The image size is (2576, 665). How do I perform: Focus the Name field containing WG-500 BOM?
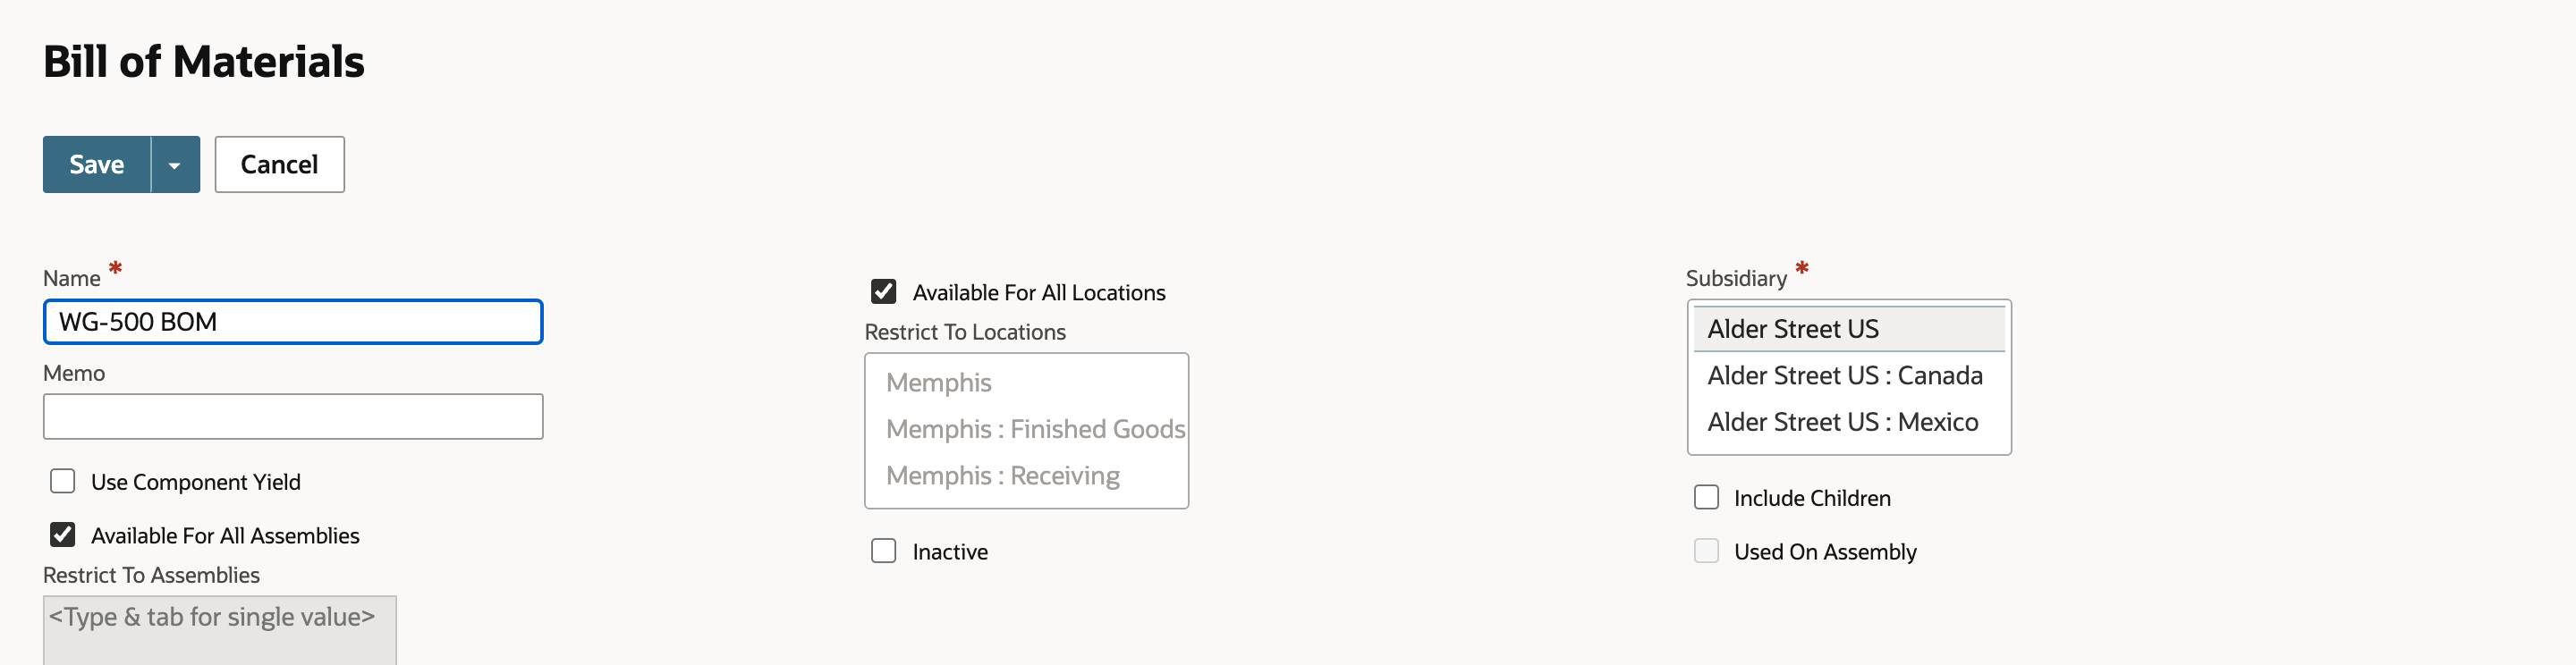coord(293,322)
